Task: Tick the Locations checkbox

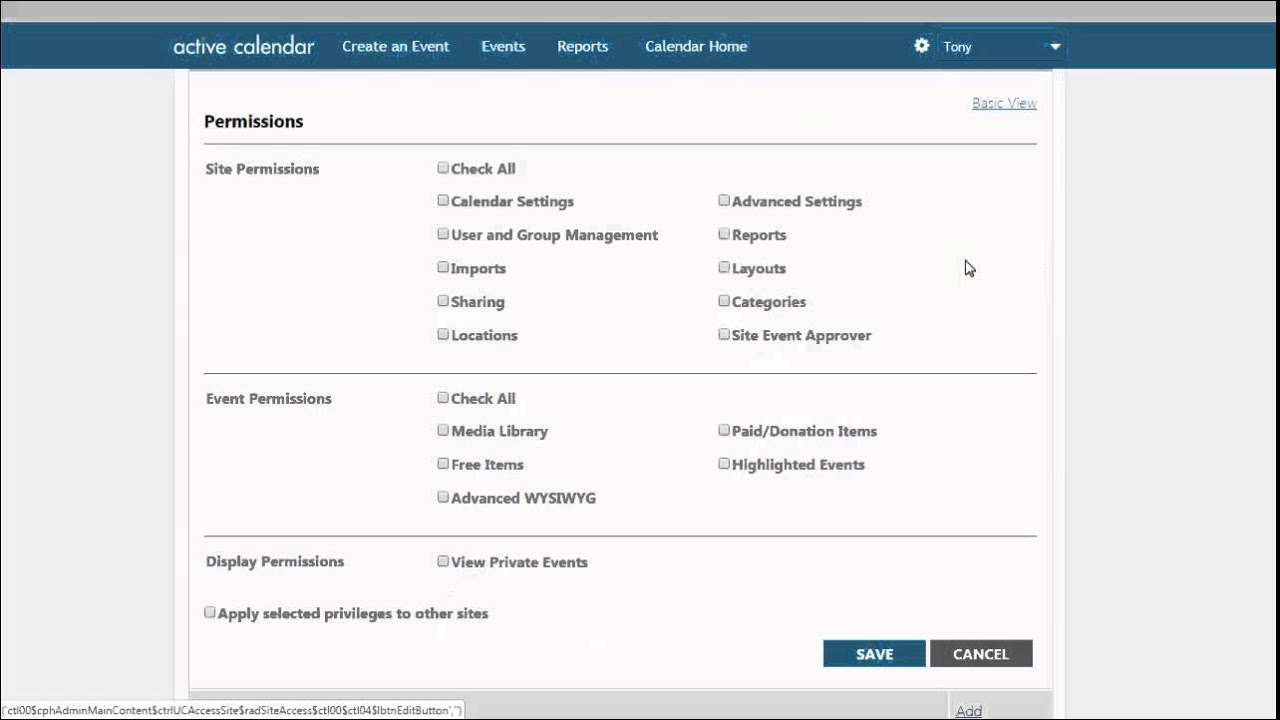Action: point(443,334)
